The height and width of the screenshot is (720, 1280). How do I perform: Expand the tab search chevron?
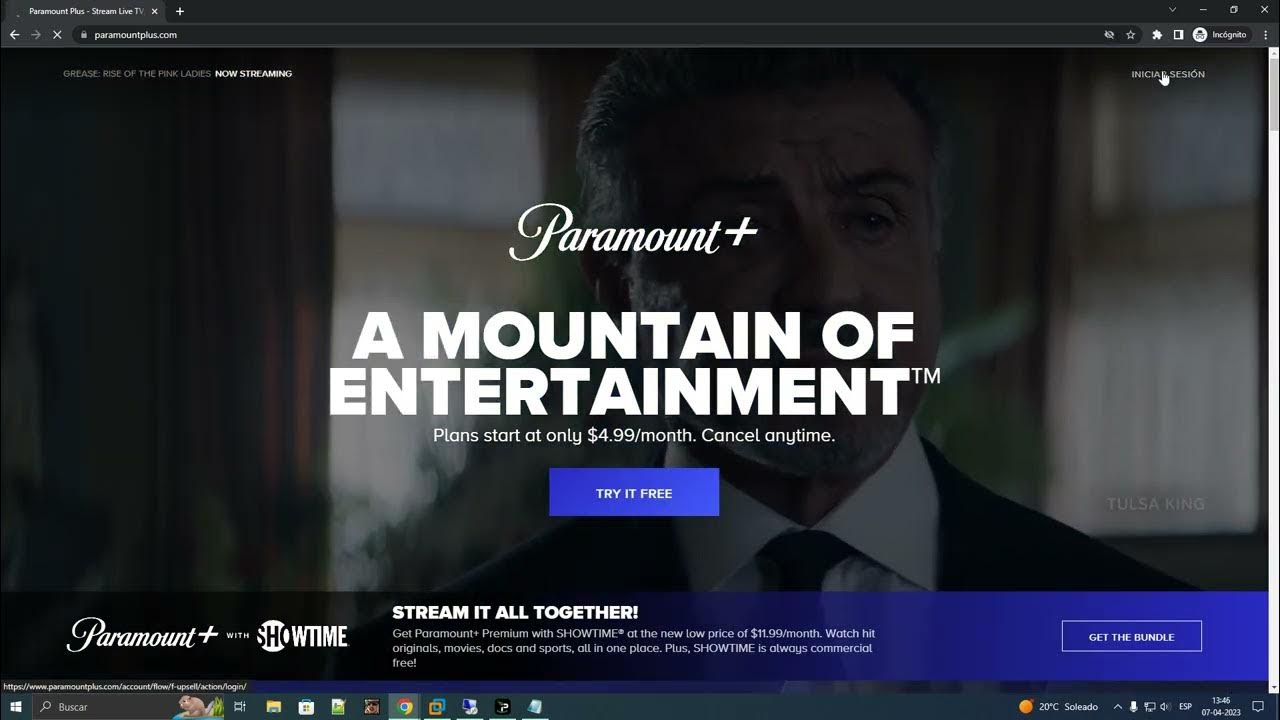pyautogui.click(x=1173, y=10)
